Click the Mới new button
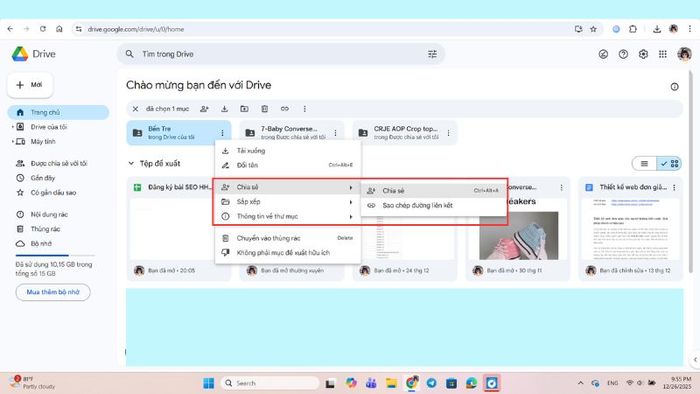This screenshot has height=394, width=700. [30, 85]
